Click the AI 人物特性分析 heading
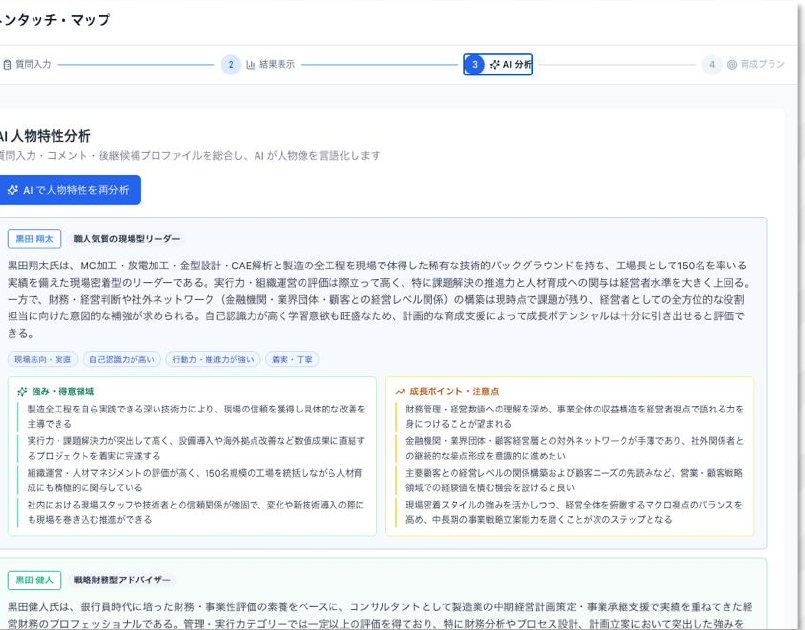The image size is (805, 630). pyautogui.click(x=45, y=136)
